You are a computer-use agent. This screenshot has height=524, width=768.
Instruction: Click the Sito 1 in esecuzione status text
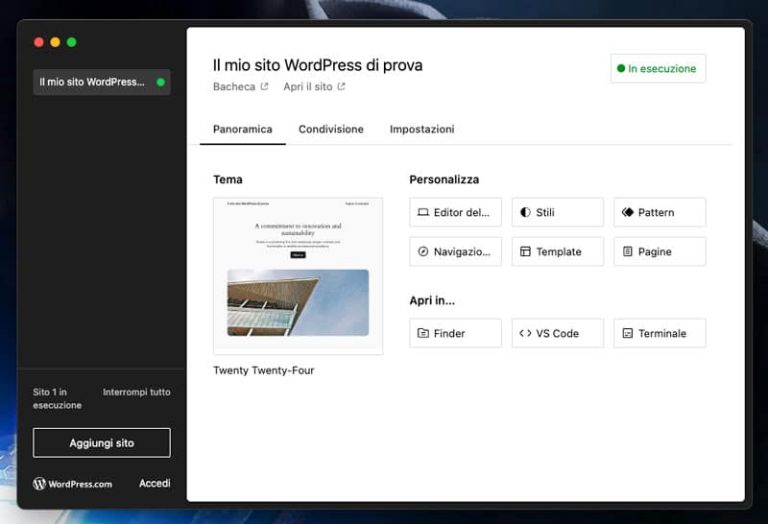[x=57, y=399]
